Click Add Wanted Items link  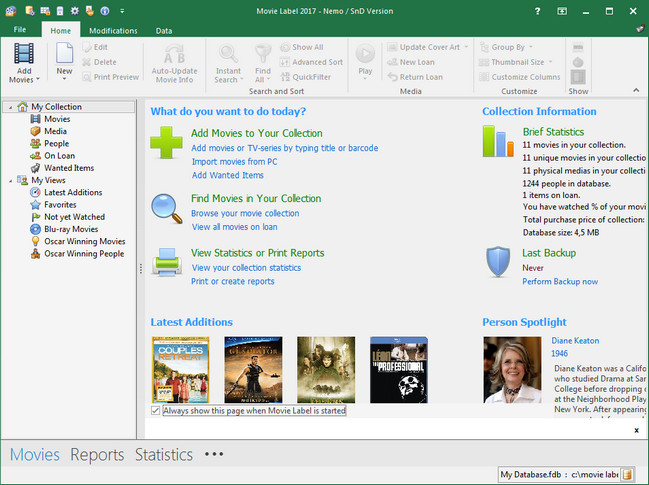pyautogui.click(x=228, y=175)
